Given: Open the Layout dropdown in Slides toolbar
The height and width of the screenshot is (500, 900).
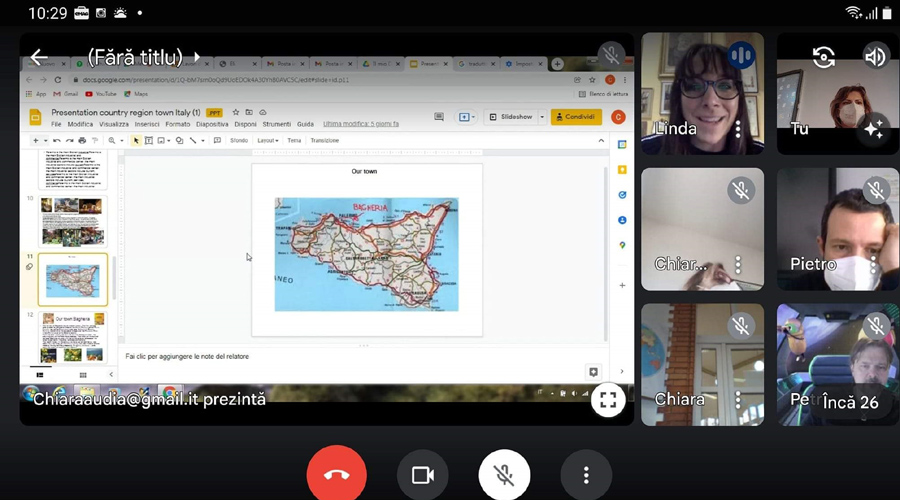Looking at the screenshot, I should (x=267, y=141).
